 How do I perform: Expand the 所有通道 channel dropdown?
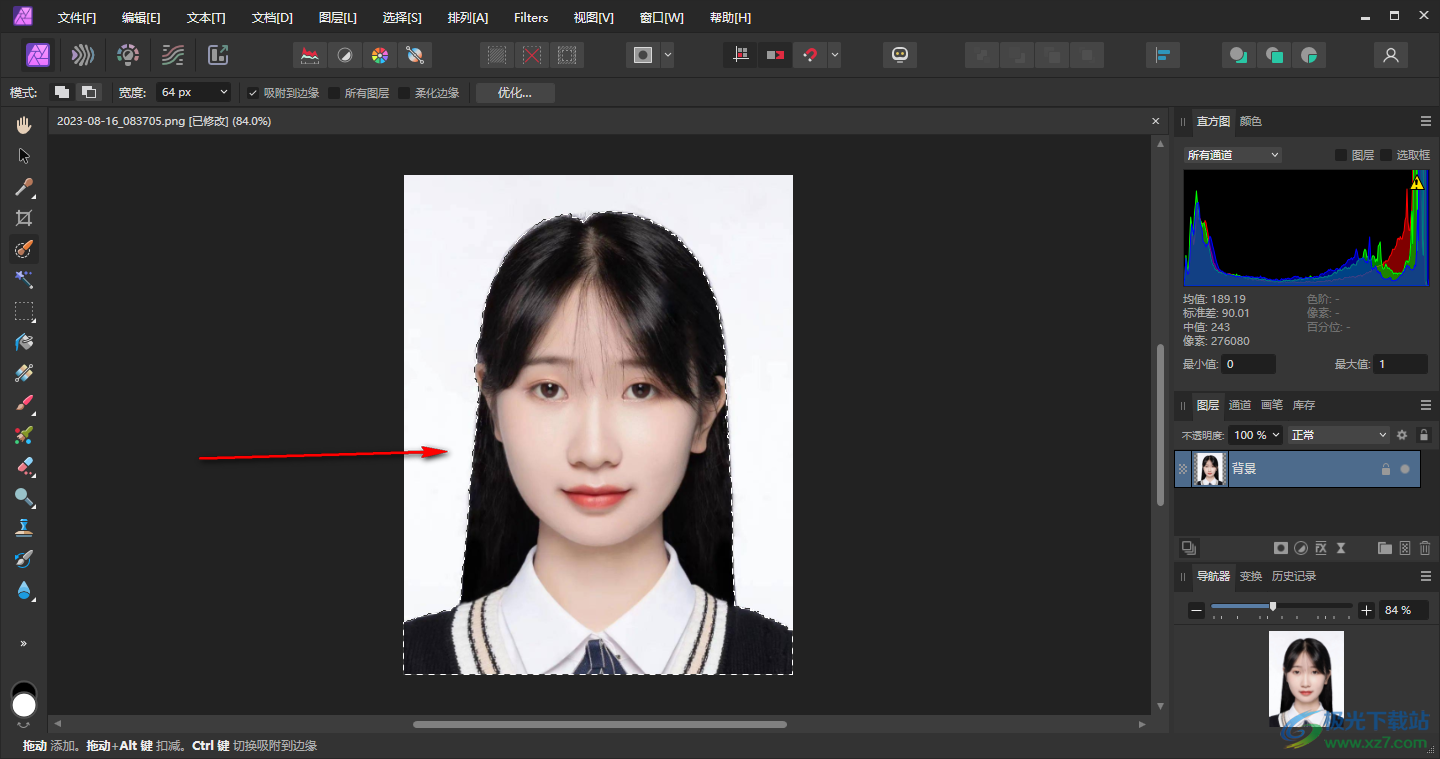[1232, 155]
